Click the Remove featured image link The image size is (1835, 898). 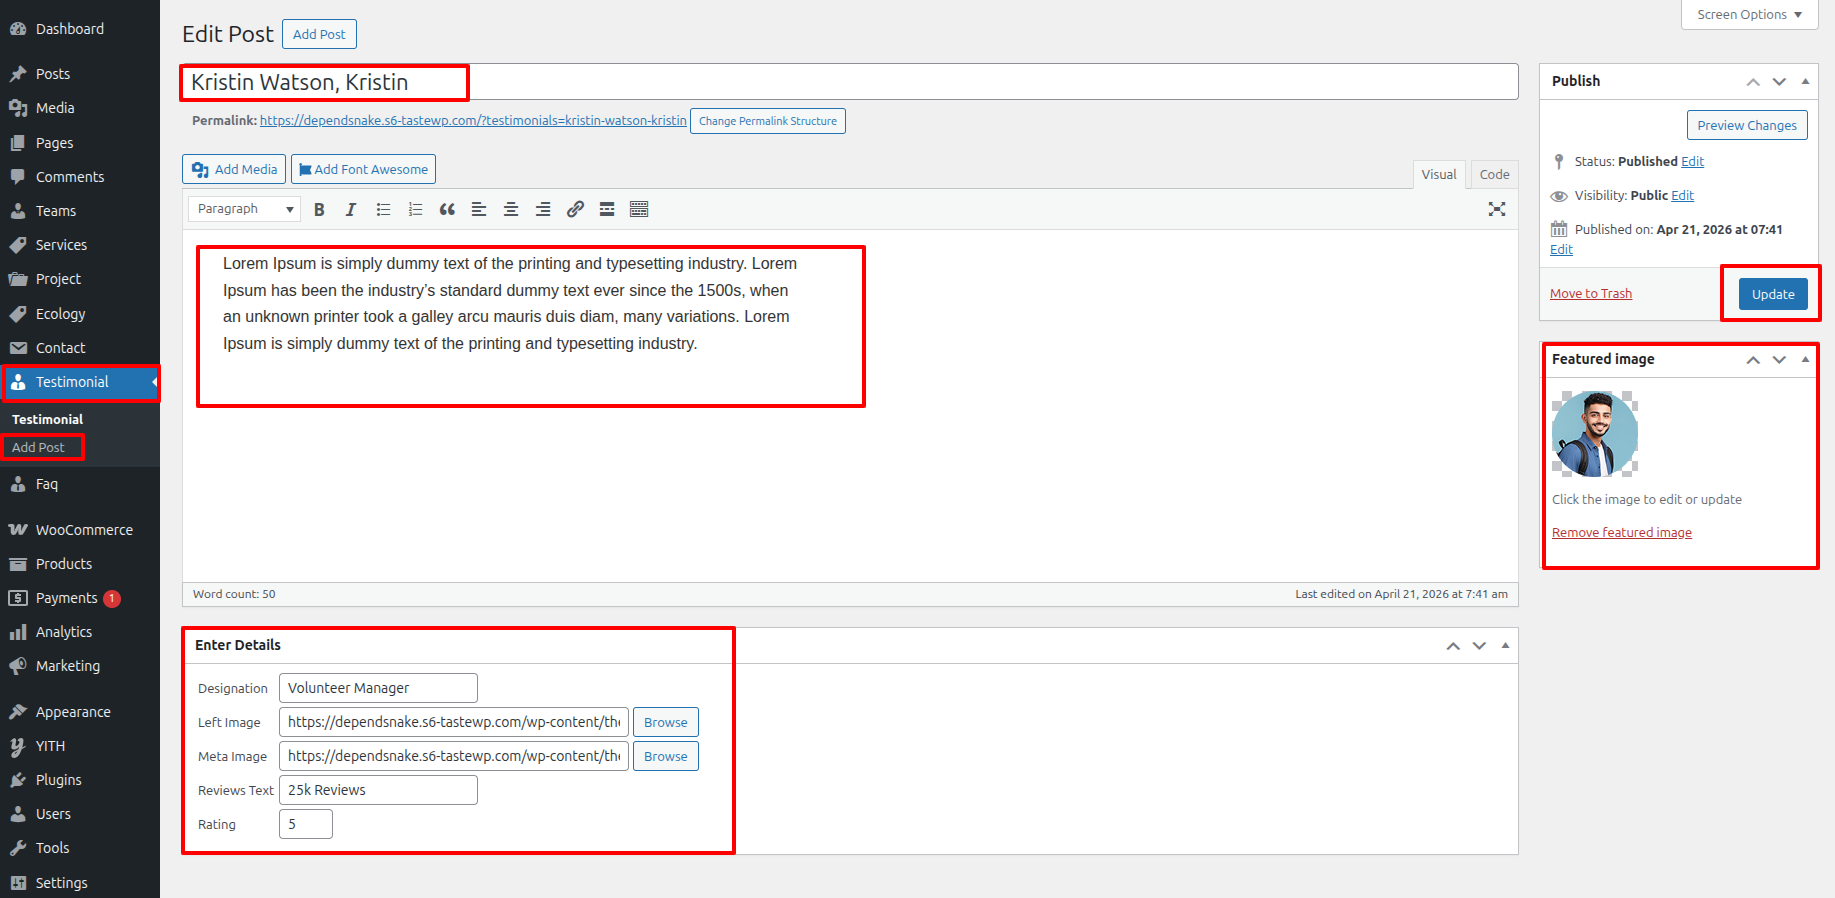point(1621,533)
